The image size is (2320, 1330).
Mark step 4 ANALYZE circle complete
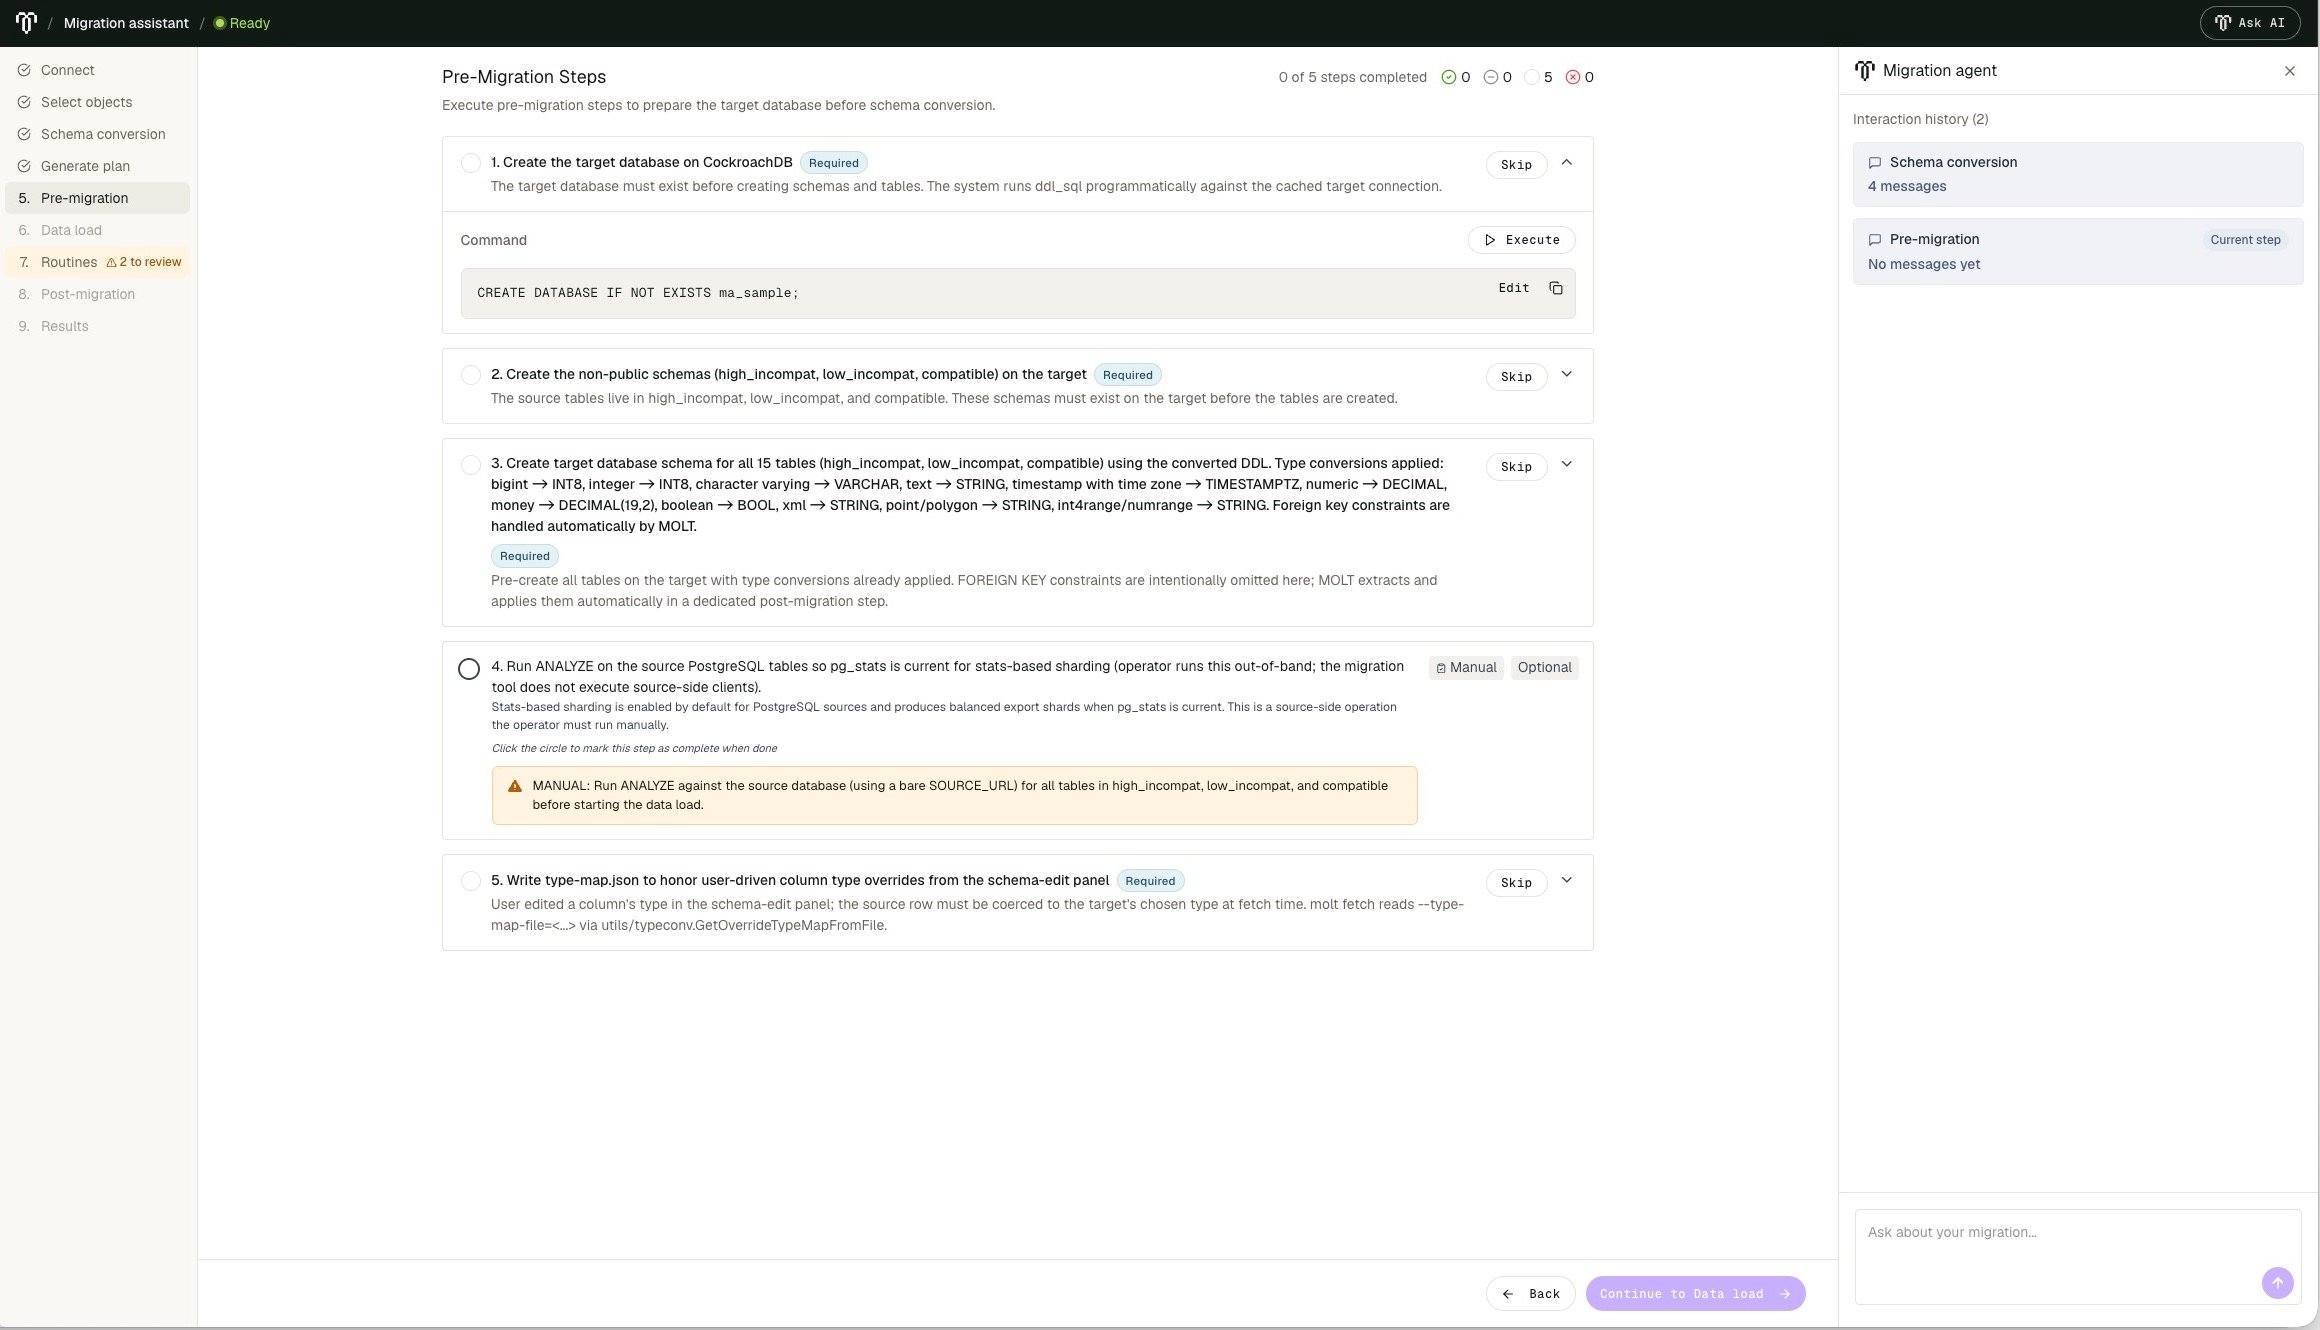[x=469, y=669]
